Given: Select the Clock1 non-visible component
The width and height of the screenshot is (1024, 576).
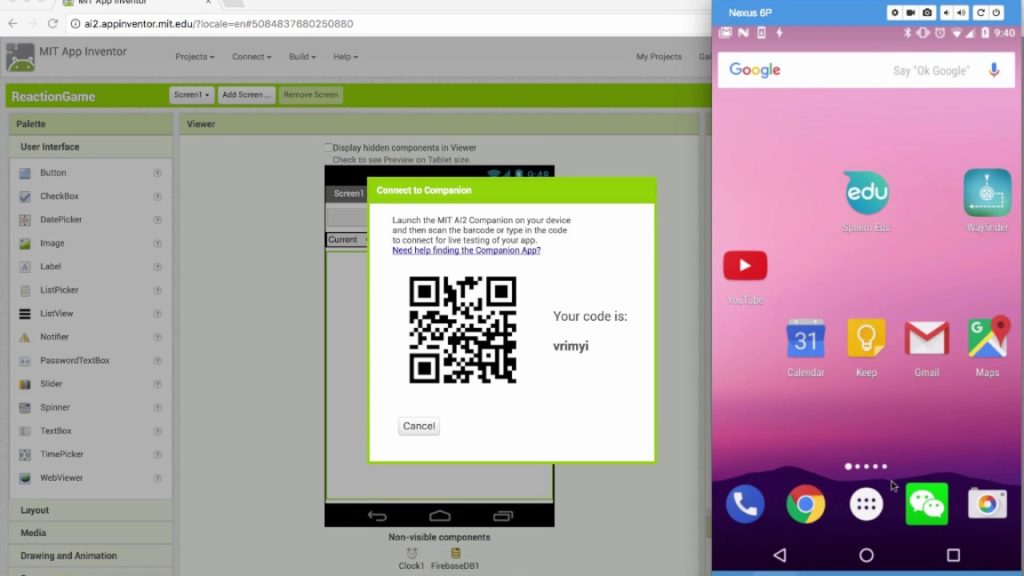Looking at the screenshot, I should click(x=411, y=559).
